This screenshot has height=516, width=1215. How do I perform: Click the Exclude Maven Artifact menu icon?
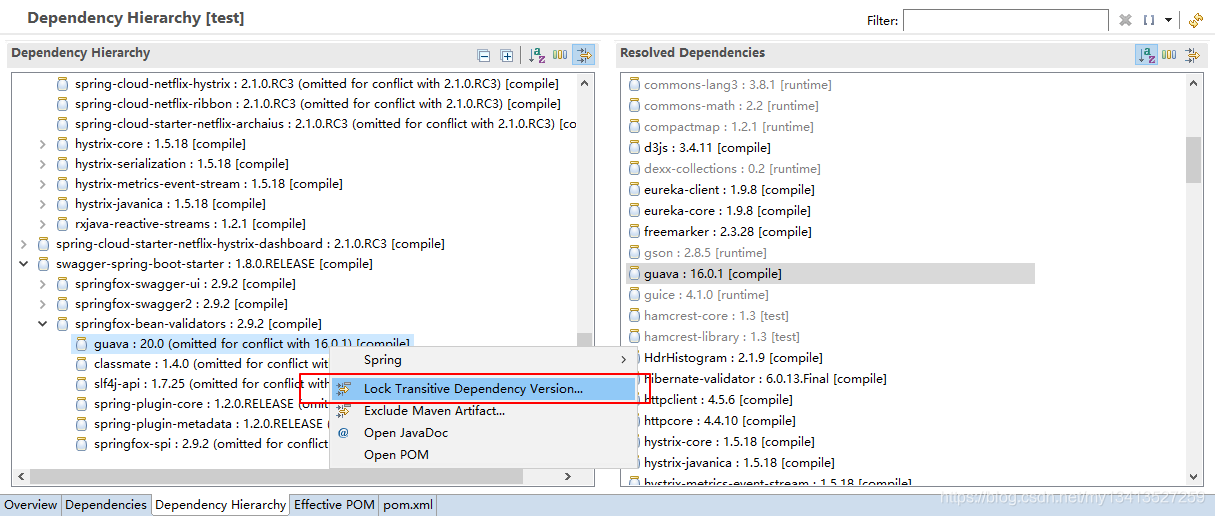point(344,411)
